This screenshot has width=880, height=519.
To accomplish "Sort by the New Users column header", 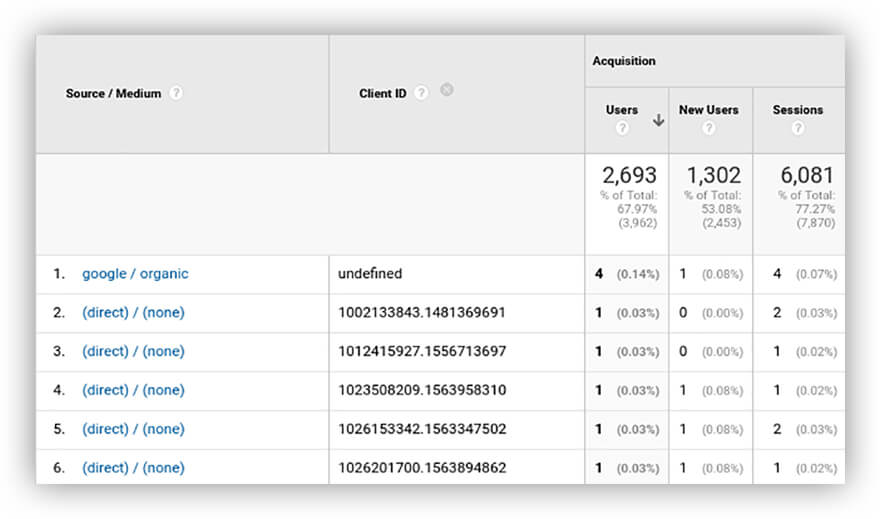I will (708, 110).
